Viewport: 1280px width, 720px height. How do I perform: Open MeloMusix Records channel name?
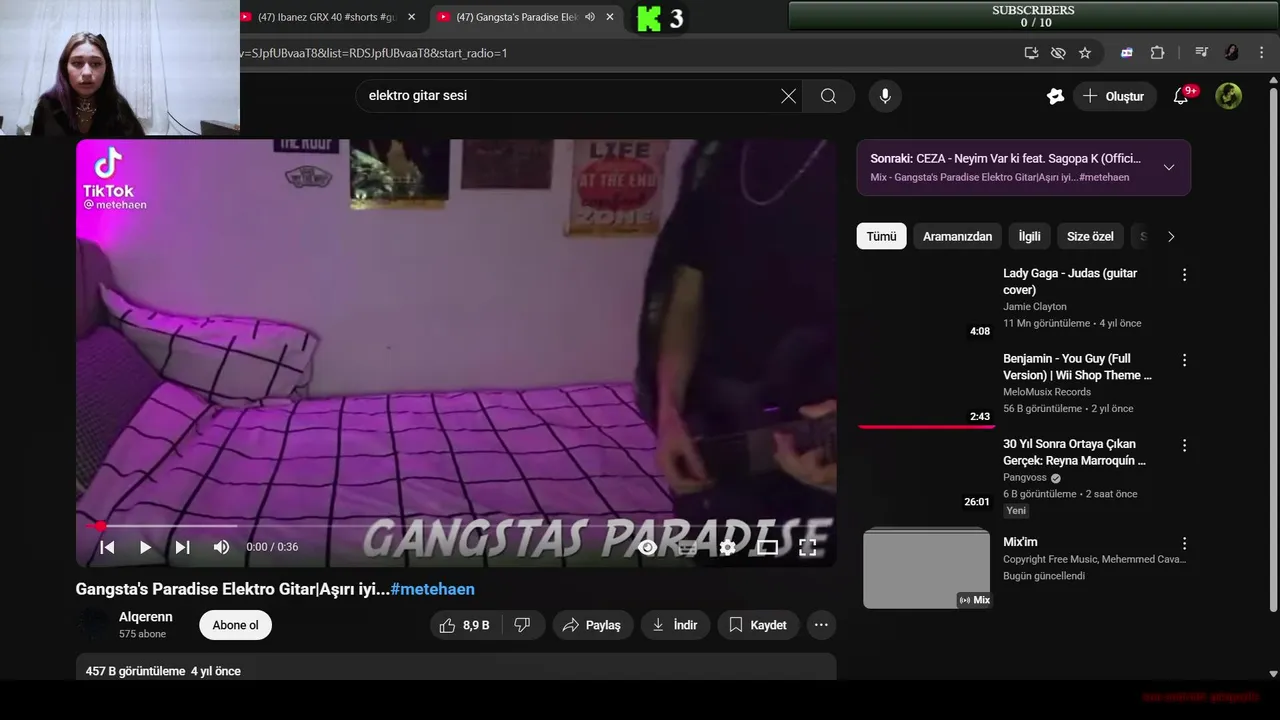[x=1046, y=392]
